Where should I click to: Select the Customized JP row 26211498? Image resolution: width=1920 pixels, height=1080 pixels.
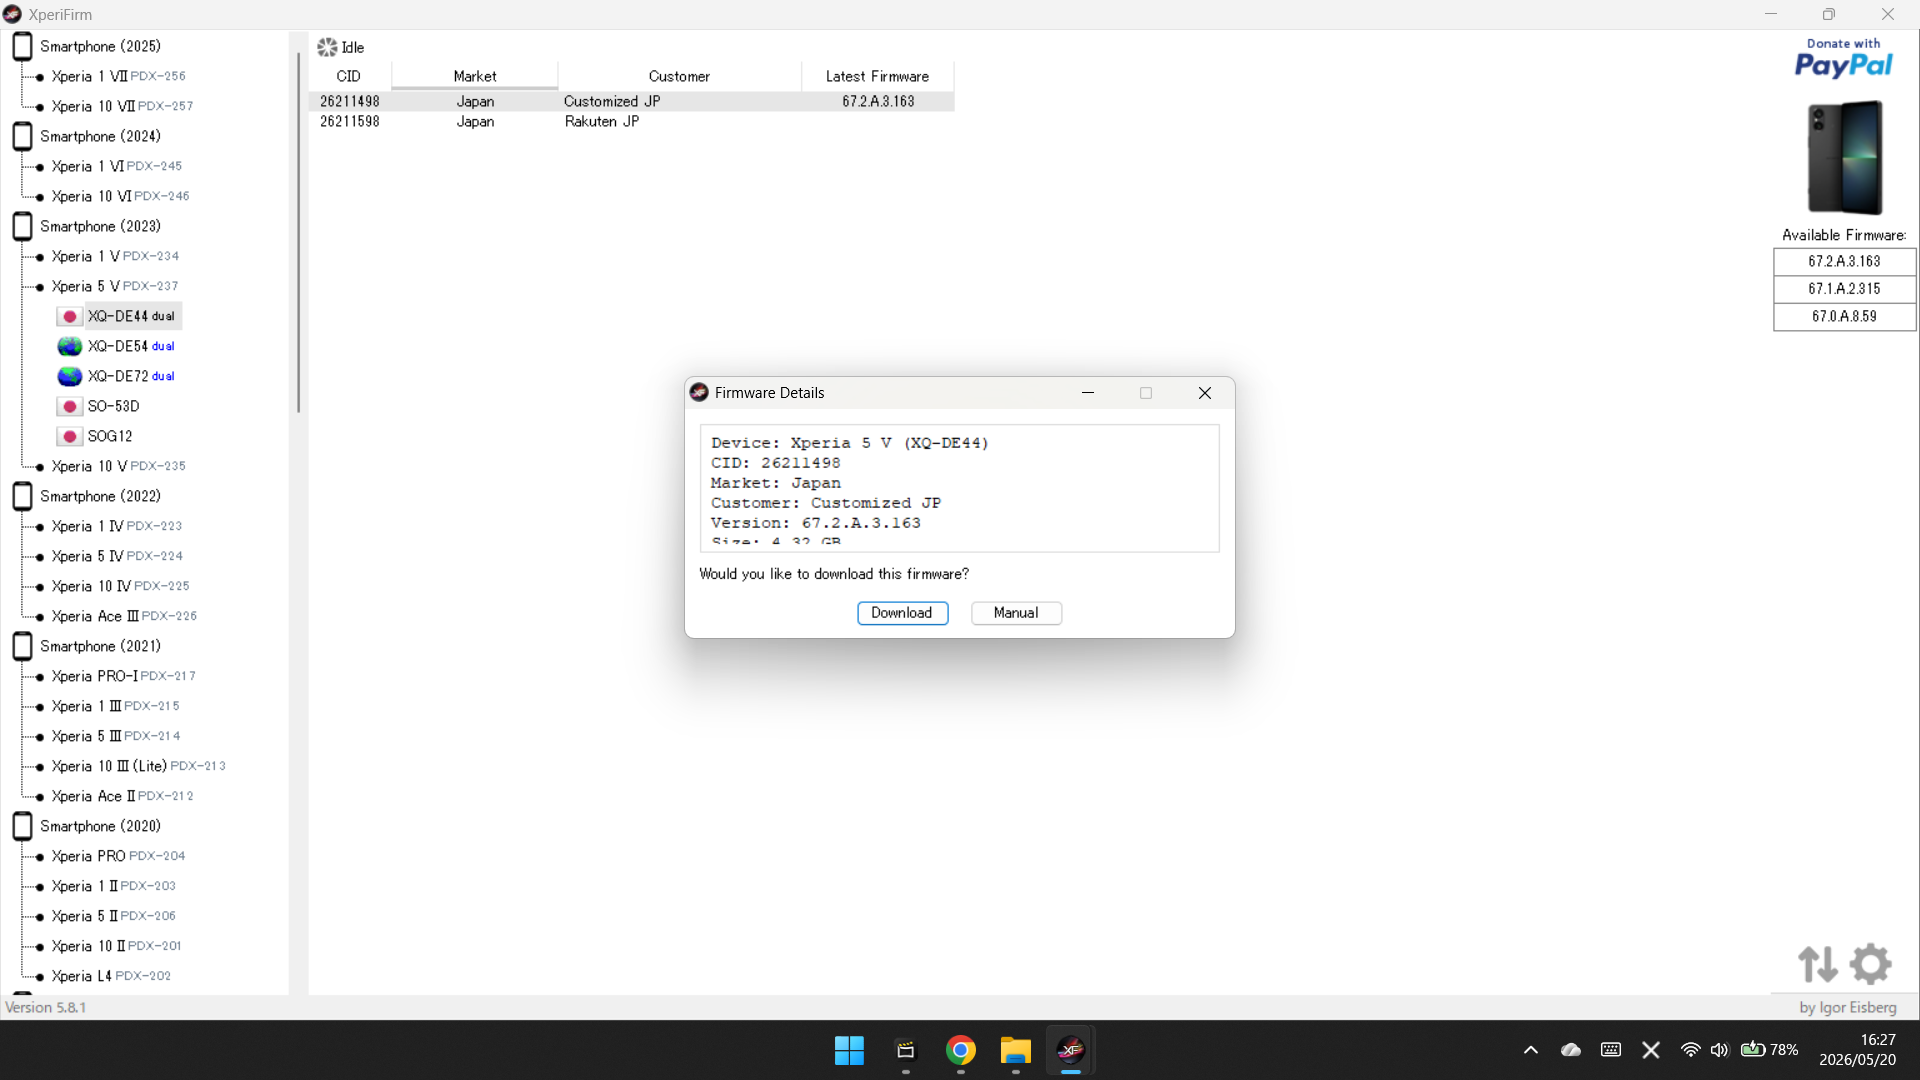[x=631, y=101]
